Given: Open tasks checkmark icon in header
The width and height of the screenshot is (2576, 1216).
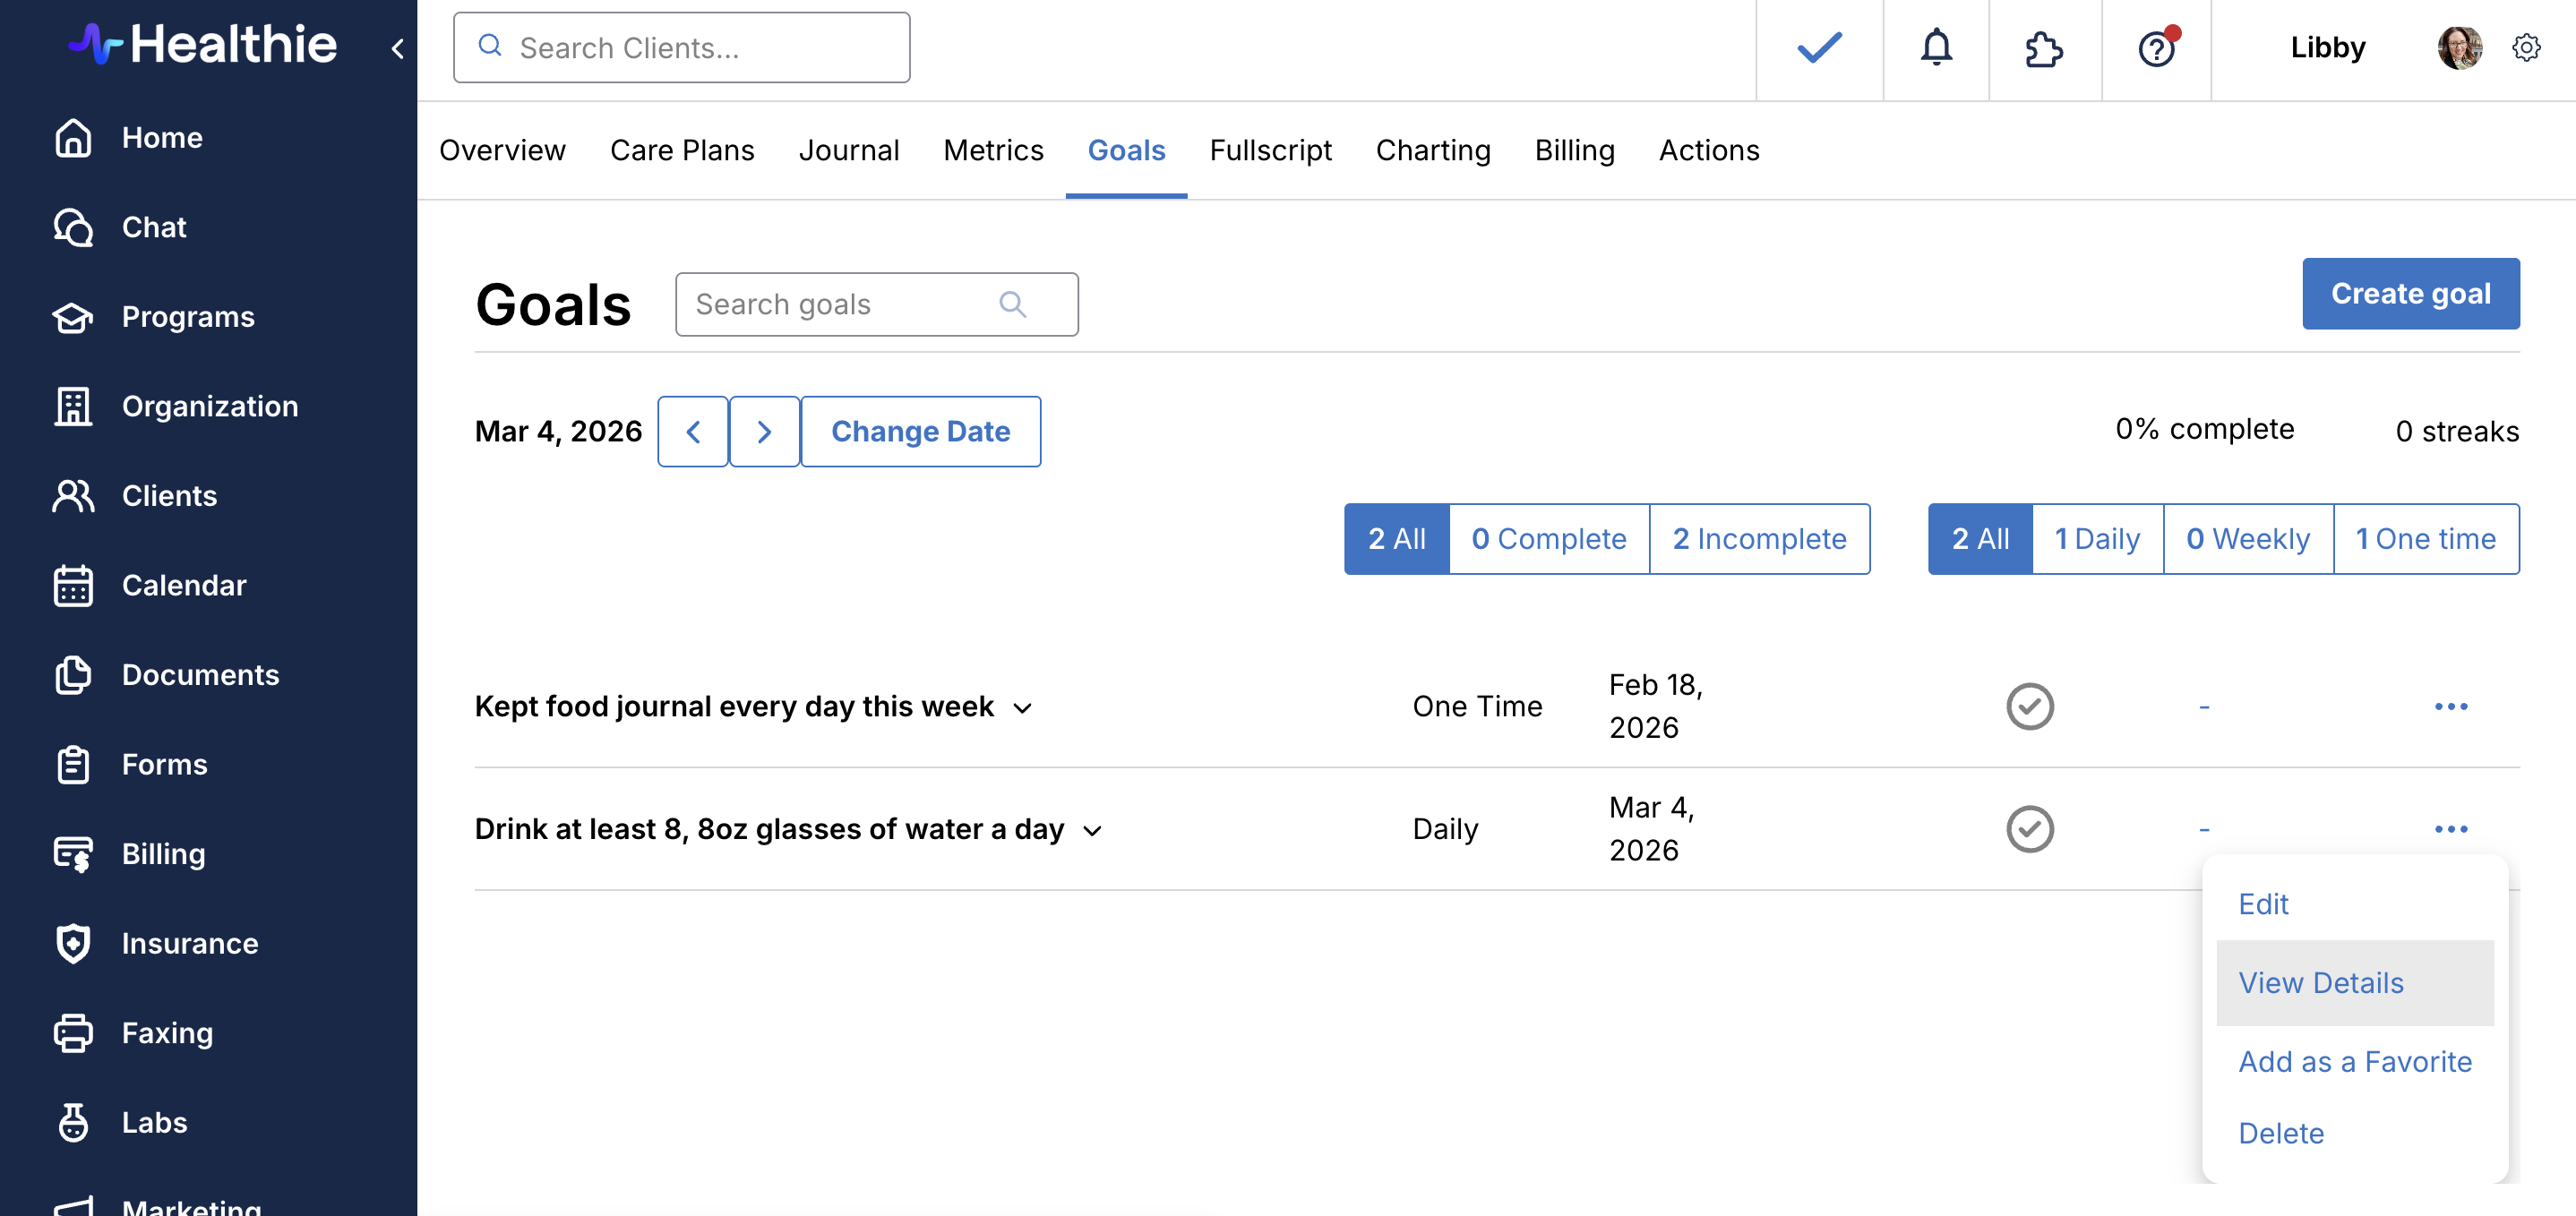Looking at the screenshot, I should [1819, 47].
